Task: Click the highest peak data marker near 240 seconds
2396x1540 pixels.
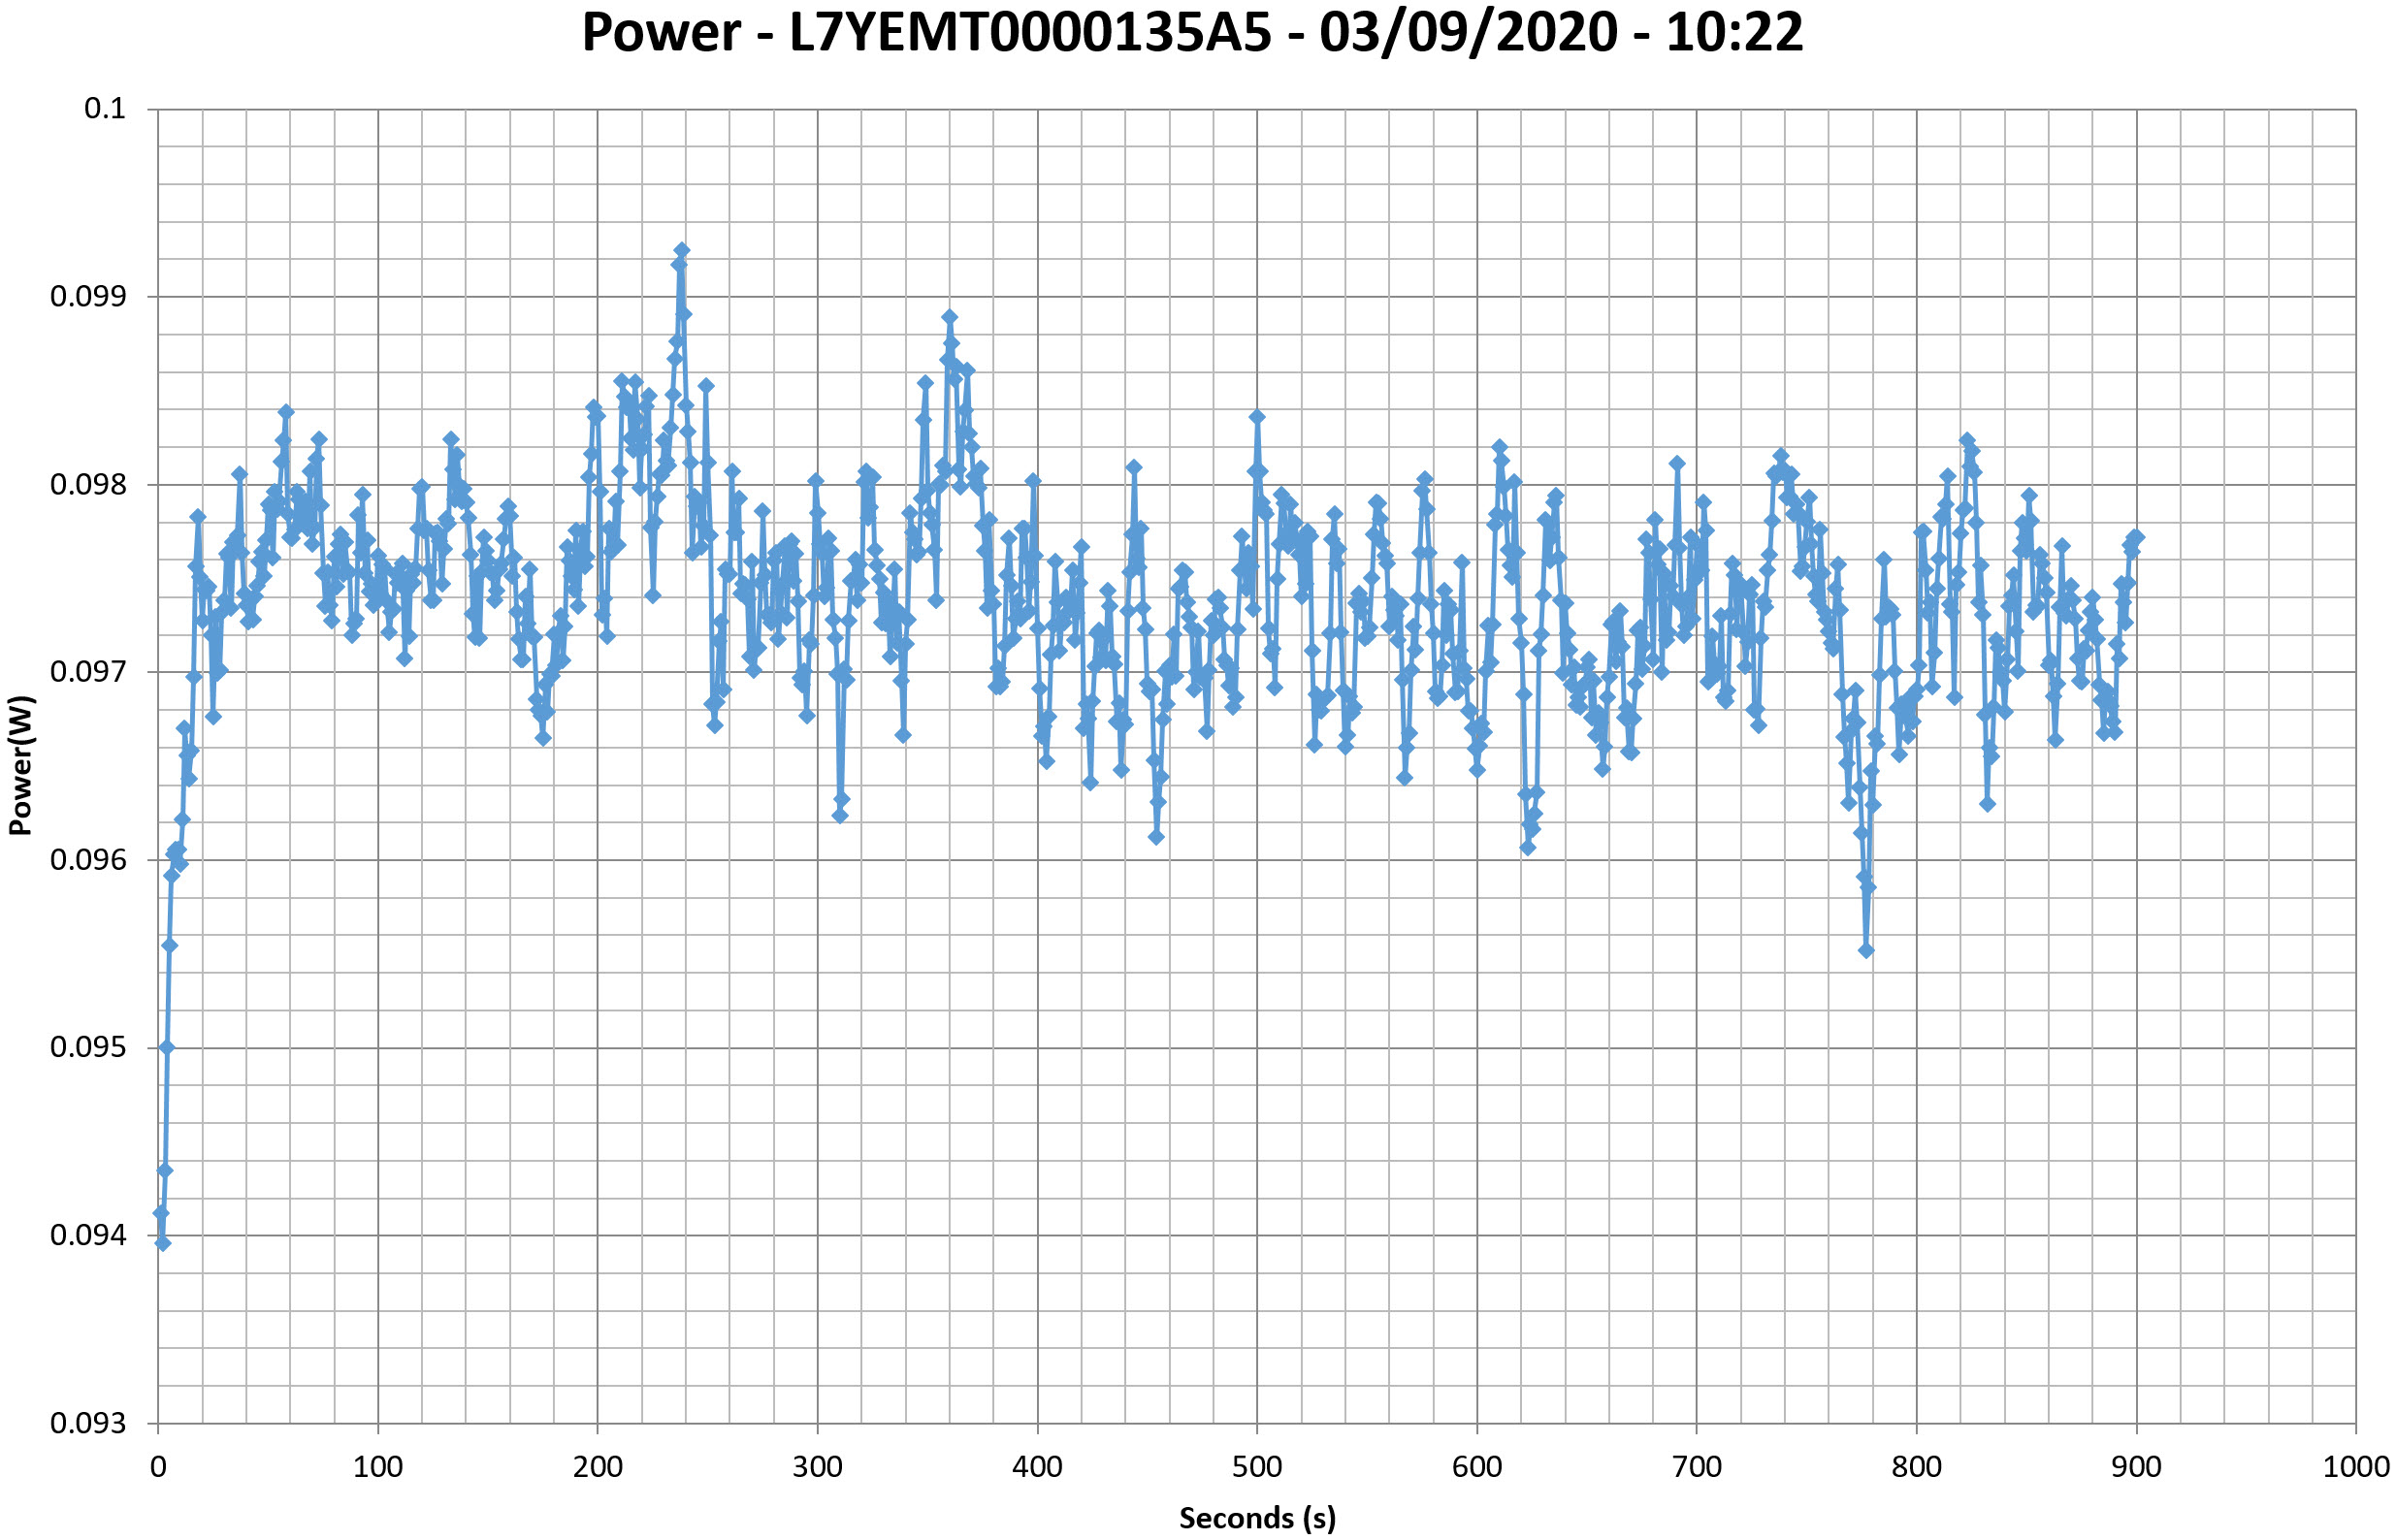Action: (682, 250)
